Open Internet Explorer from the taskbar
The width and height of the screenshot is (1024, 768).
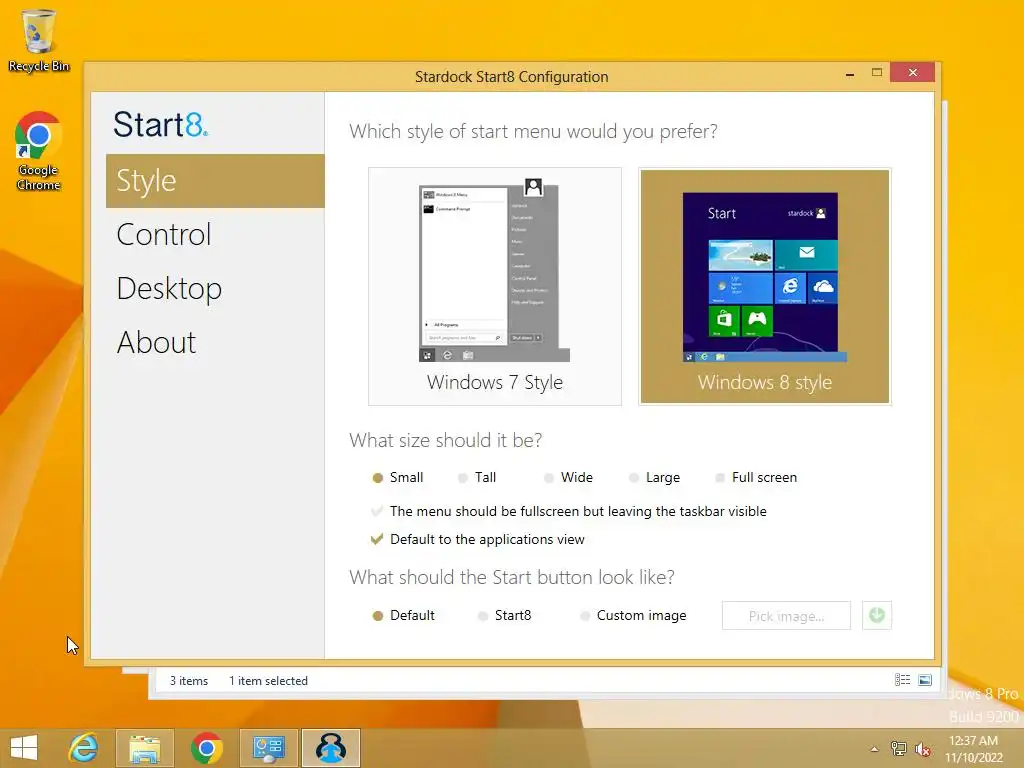pos(84,748)
